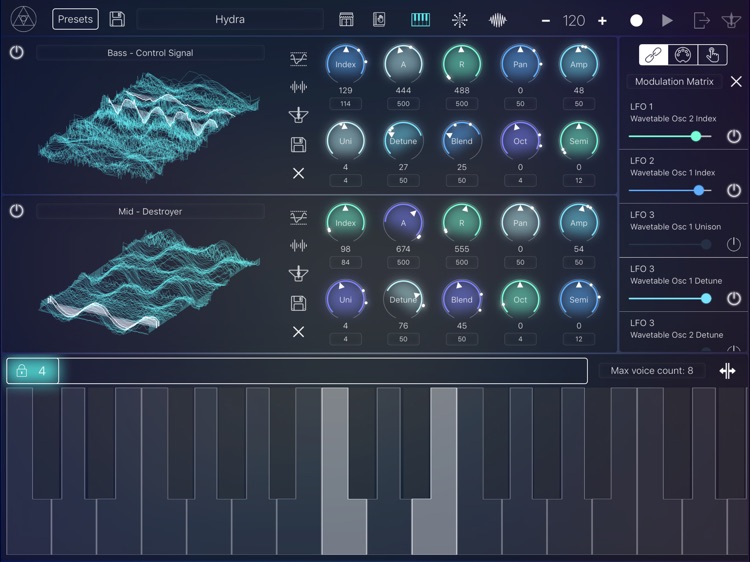The image size is (750, 562).
Task: Select the Detune knob of Mid oscillator
Action: point(403,299)
